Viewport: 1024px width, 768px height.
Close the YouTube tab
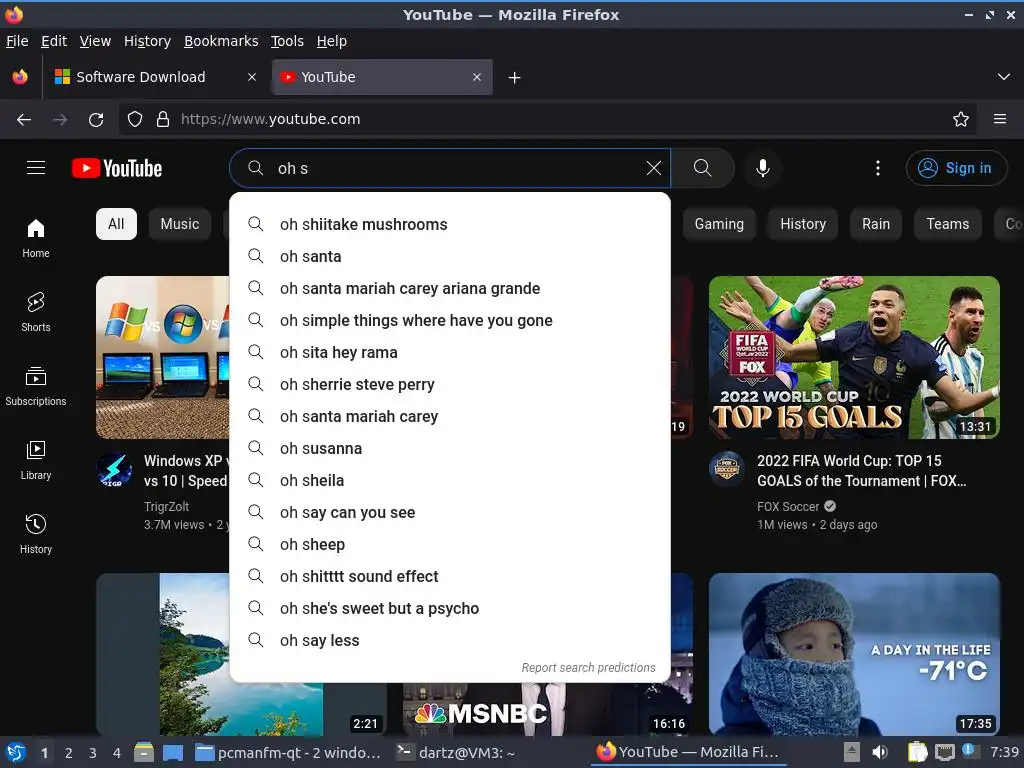click(x=477, y=77)
